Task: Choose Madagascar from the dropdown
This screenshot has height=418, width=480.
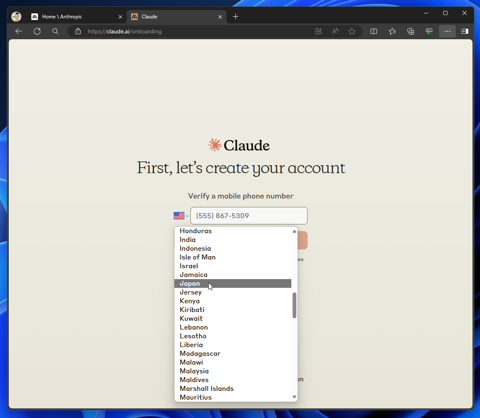Action: coord(233,353)
